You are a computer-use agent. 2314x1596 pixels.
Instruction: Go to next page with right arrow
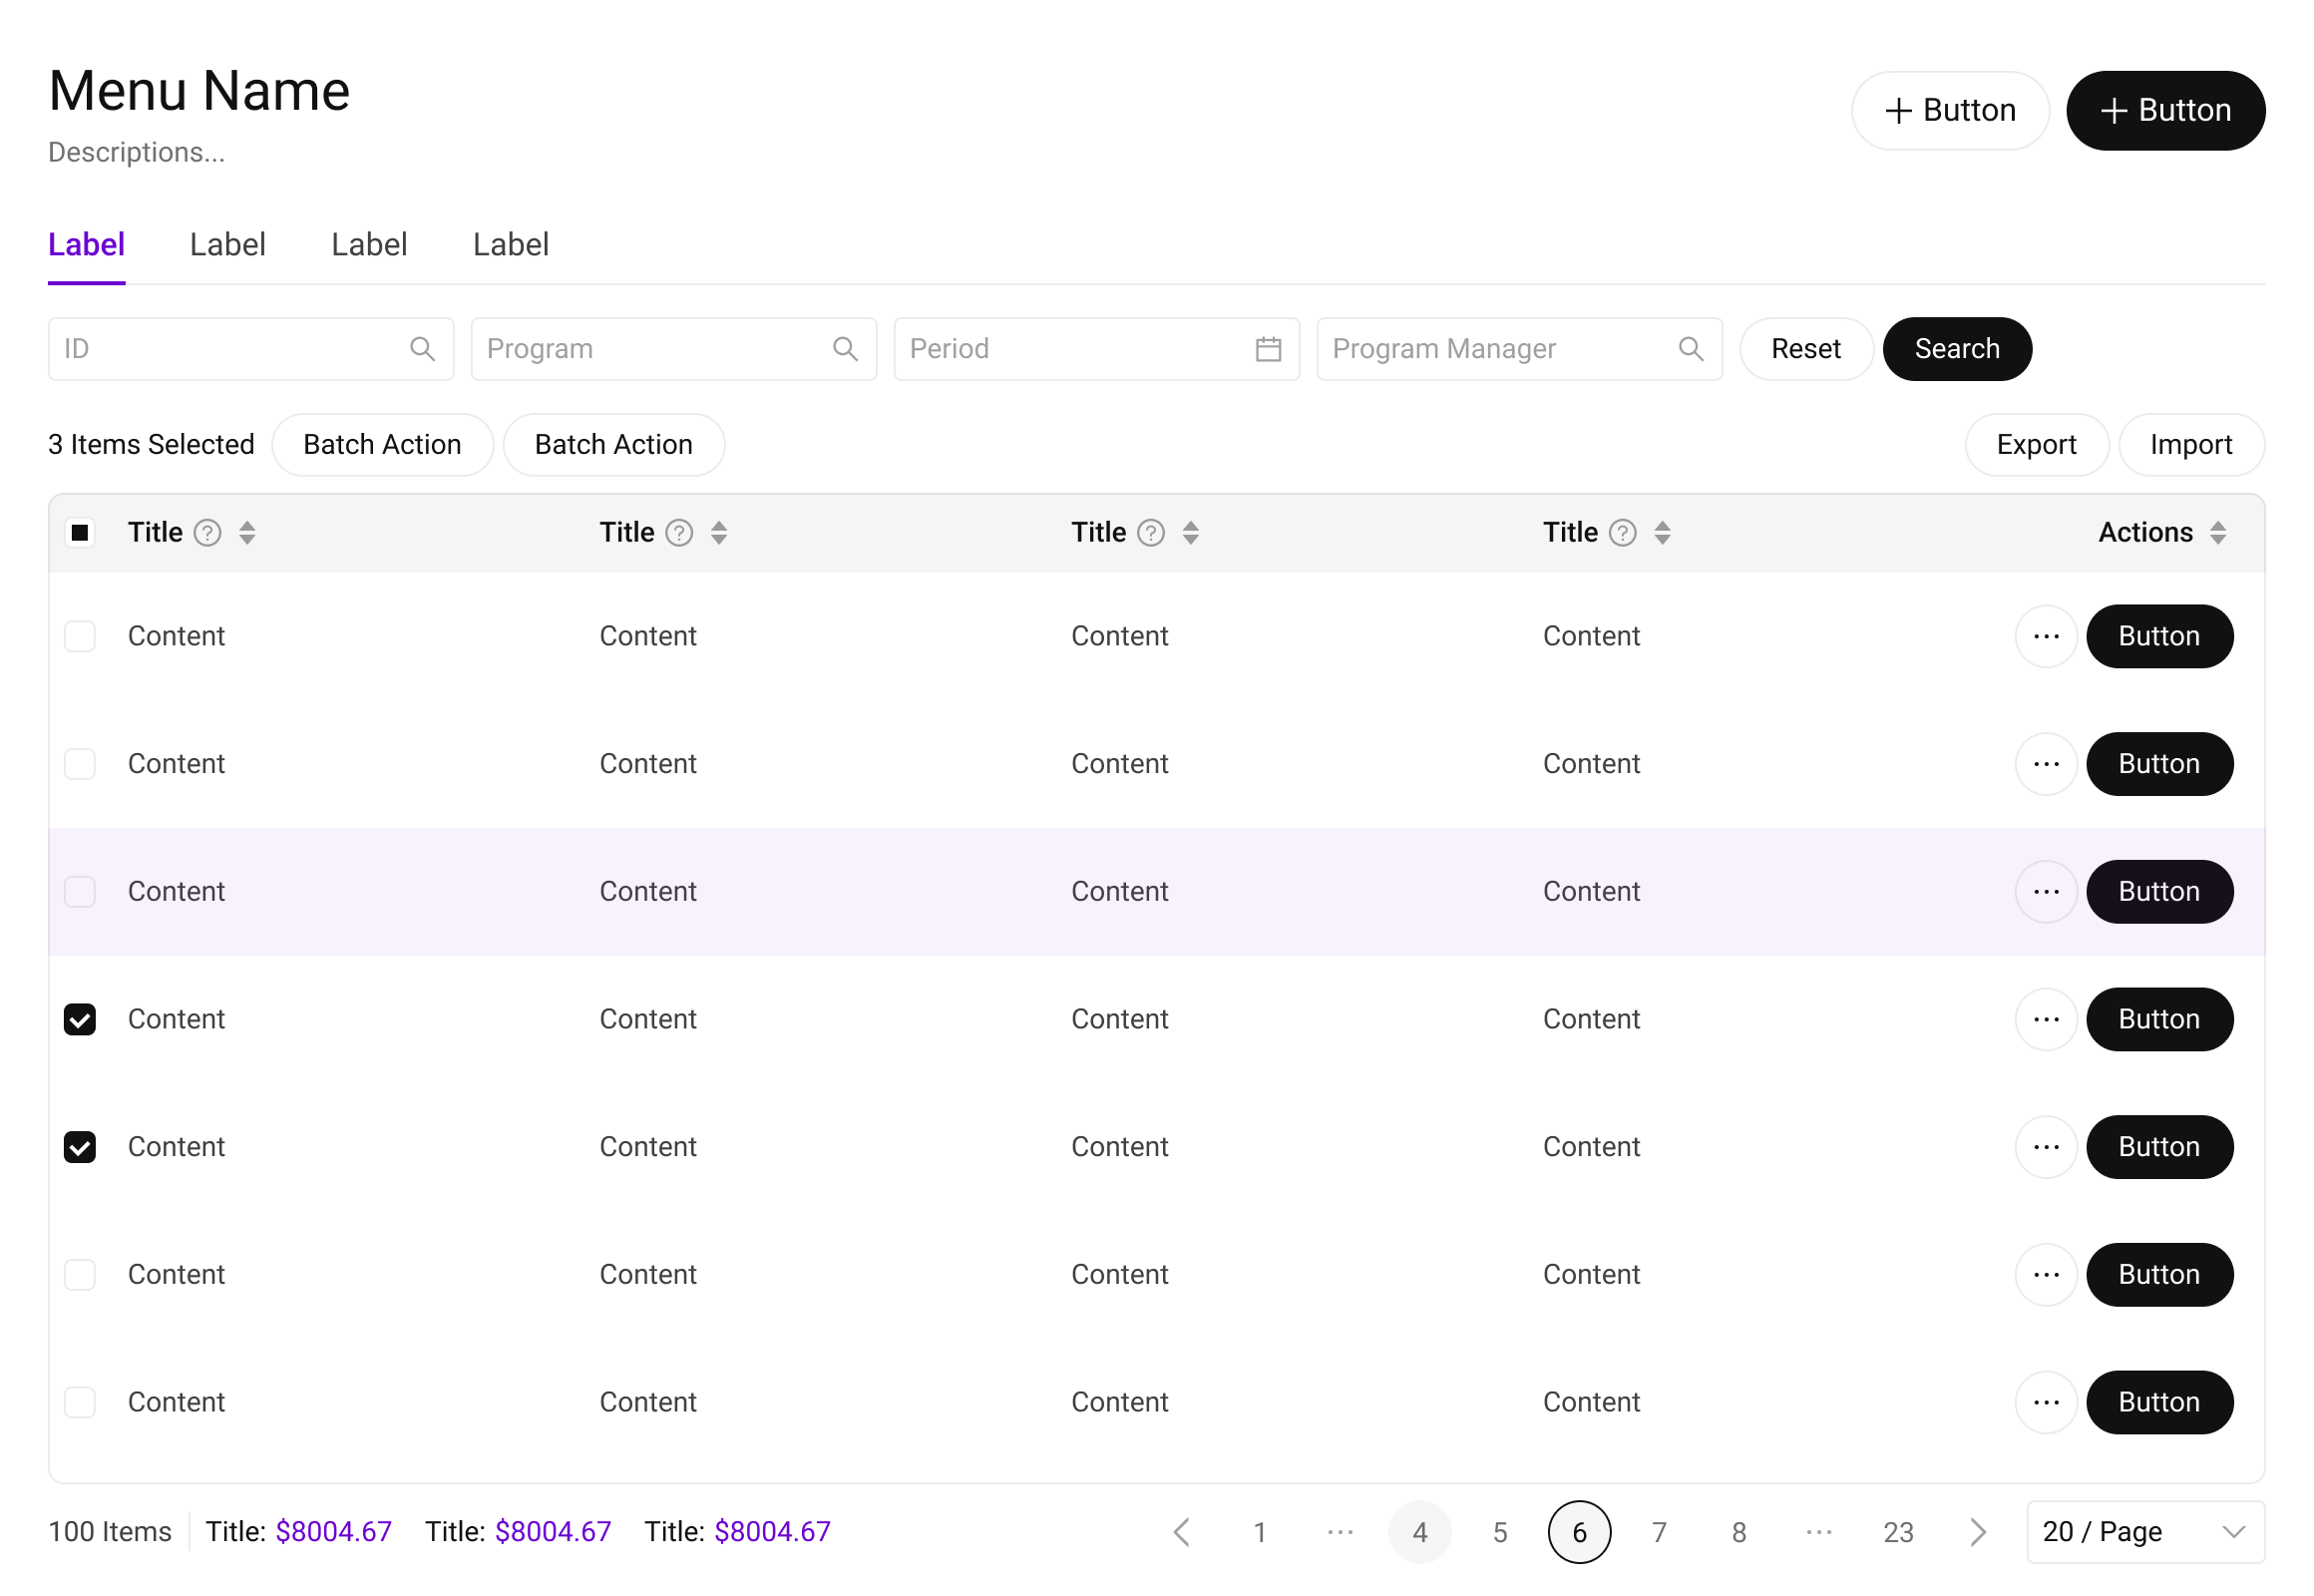1977,1532
